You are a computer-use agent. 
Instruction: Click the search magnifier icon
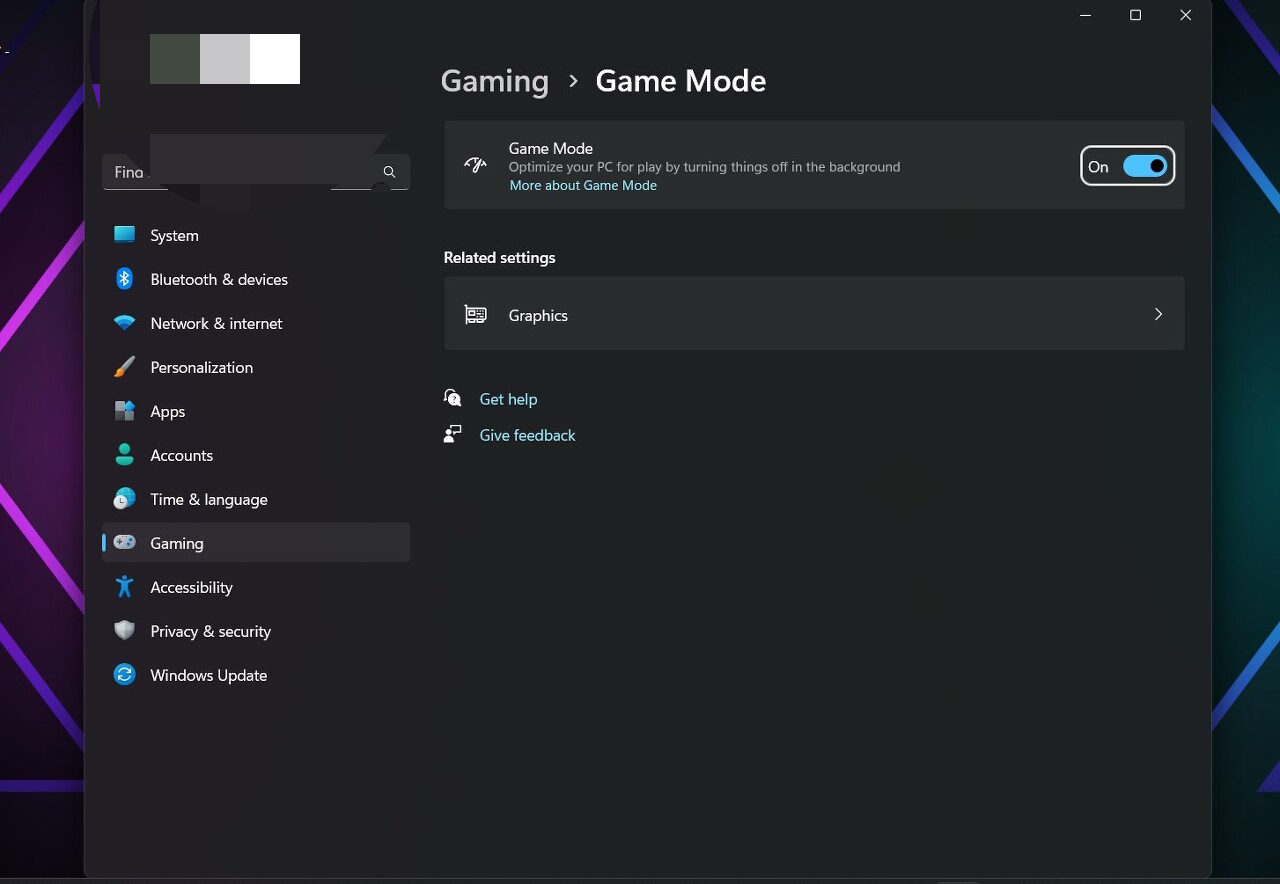390,172
